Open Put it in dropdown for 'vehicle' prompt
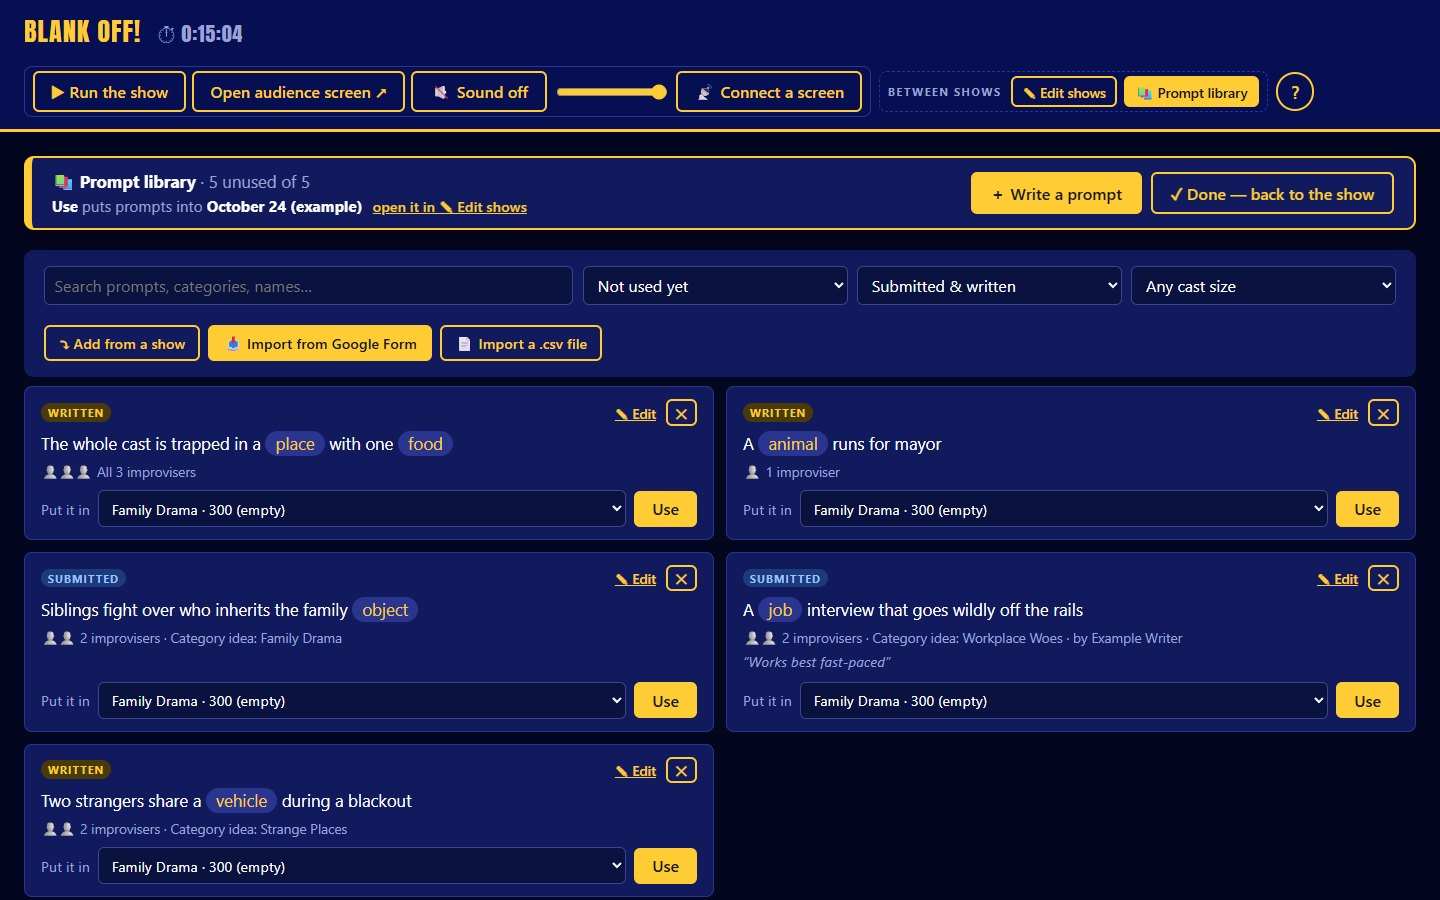 coord(362,866)
